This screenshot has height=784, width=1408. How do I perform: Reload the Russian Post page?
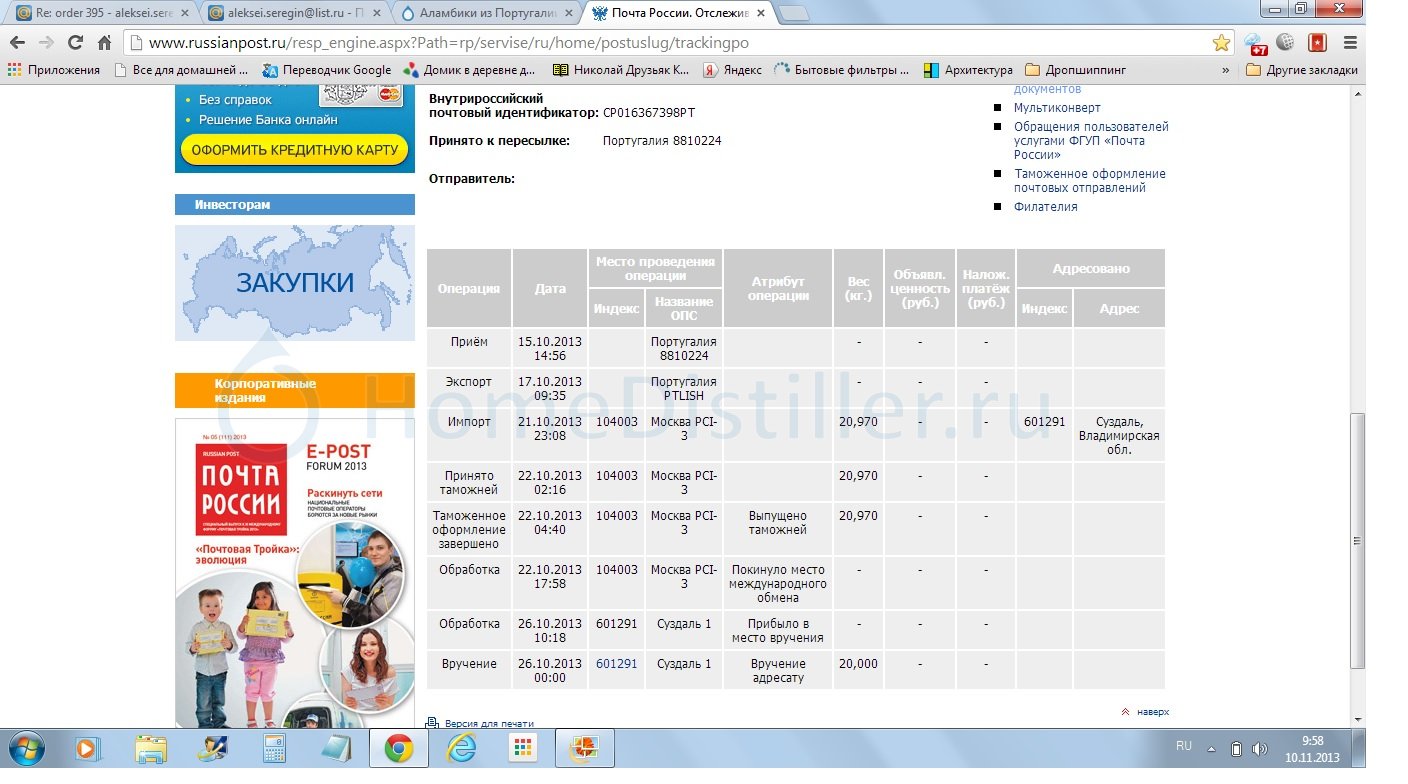pyautogui.click(x=75, y=43)
